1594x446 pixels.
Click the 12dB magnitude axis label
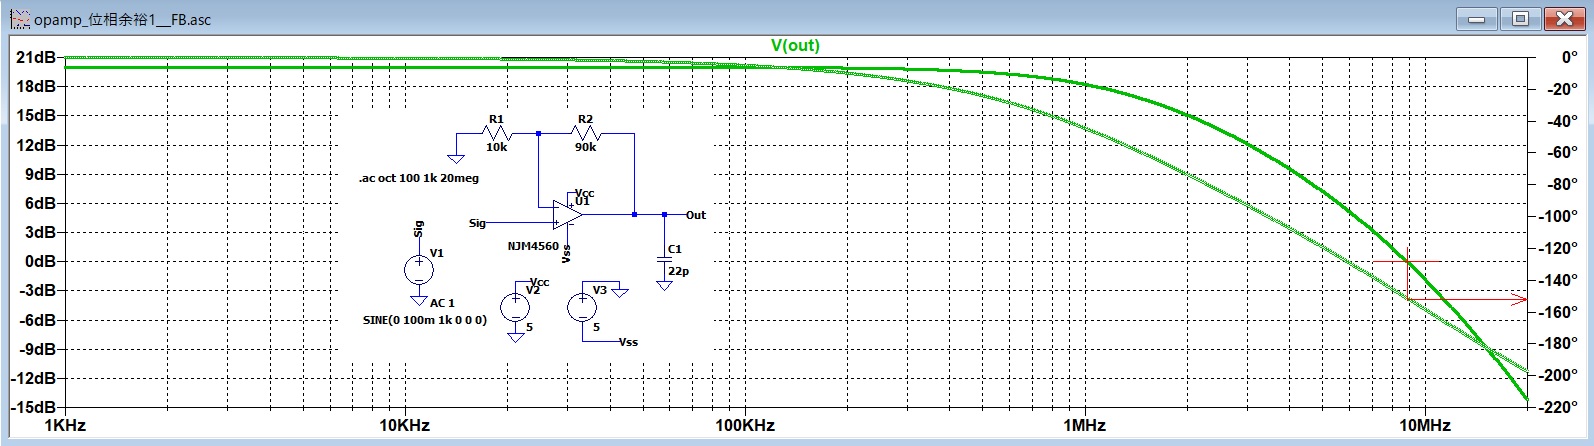tap(36, 145)
